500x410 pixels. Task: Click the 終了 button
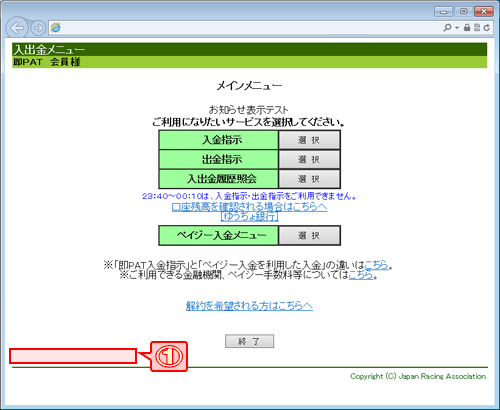tap(249, 341)
